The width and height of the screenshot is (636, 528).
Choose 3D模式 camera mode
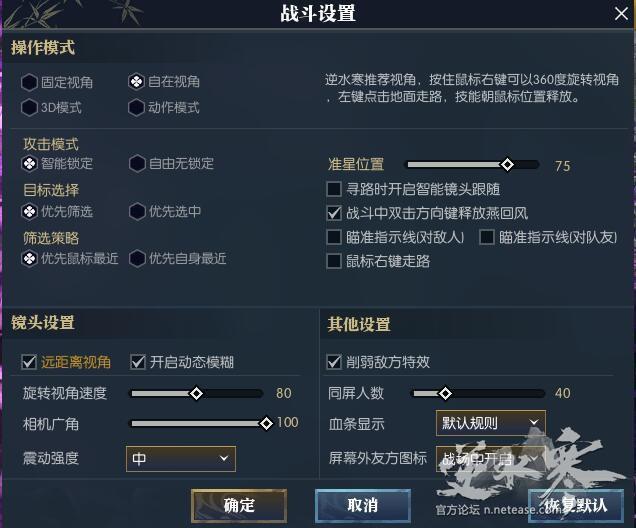click(30, 107)
